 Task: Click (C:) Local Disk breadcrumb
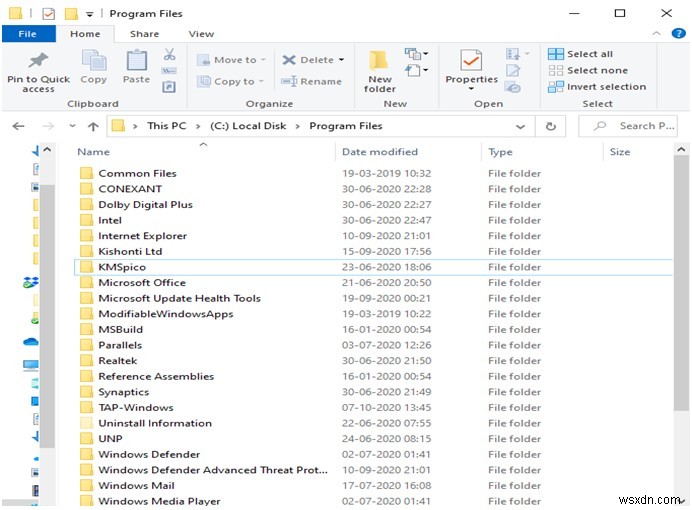click(248, 126)
